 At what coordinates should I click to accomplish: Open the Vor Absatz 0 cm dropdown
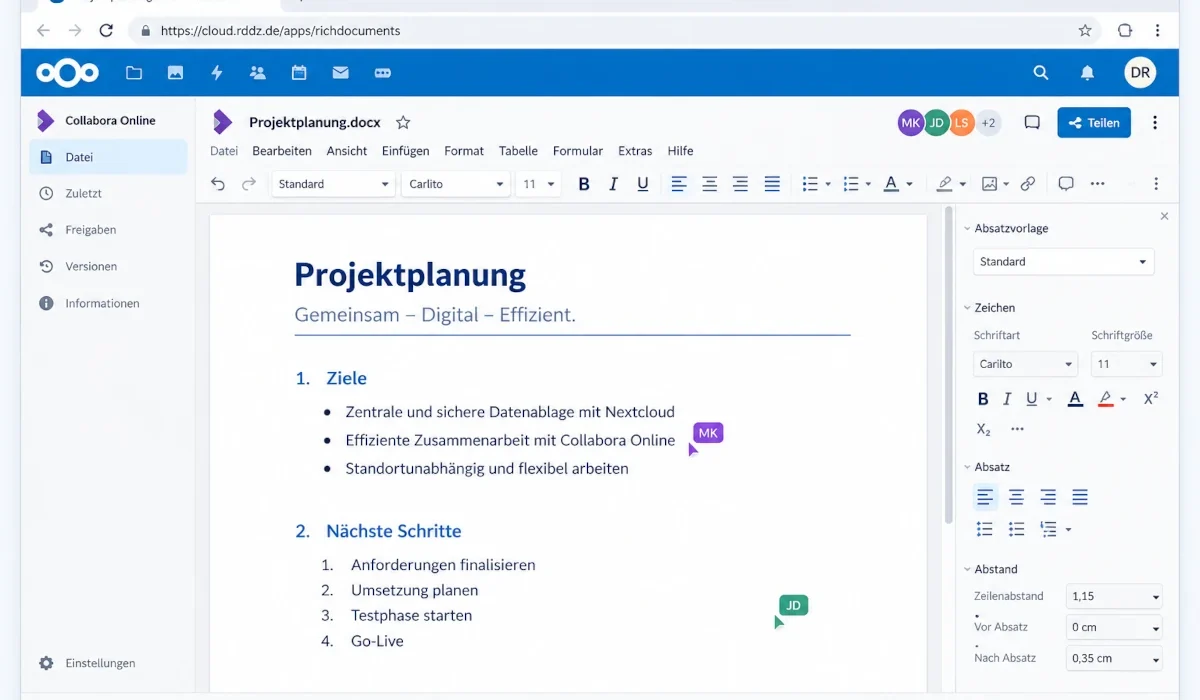coord(1114,627)
